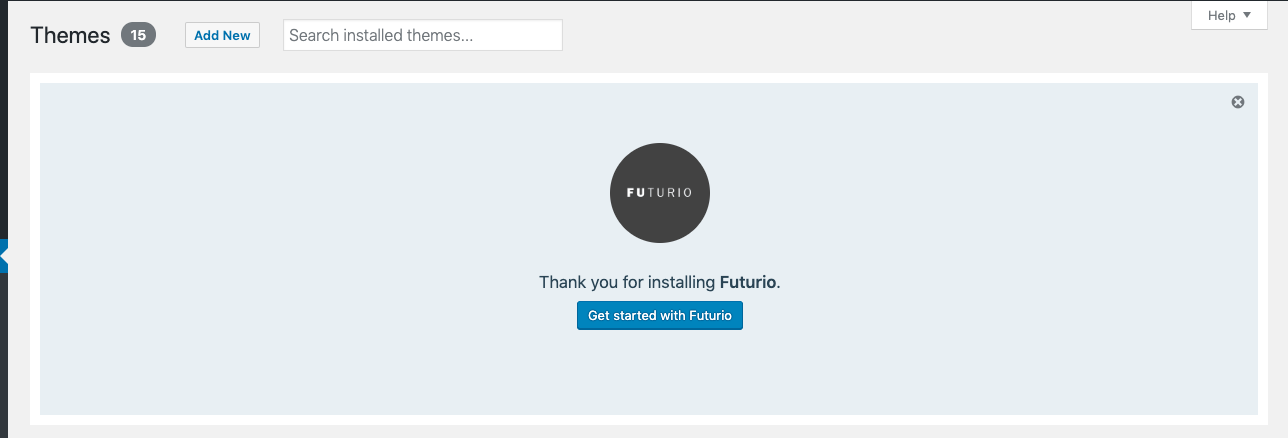
Task: Click the bold Futurio word in the message
Action: 747,282
